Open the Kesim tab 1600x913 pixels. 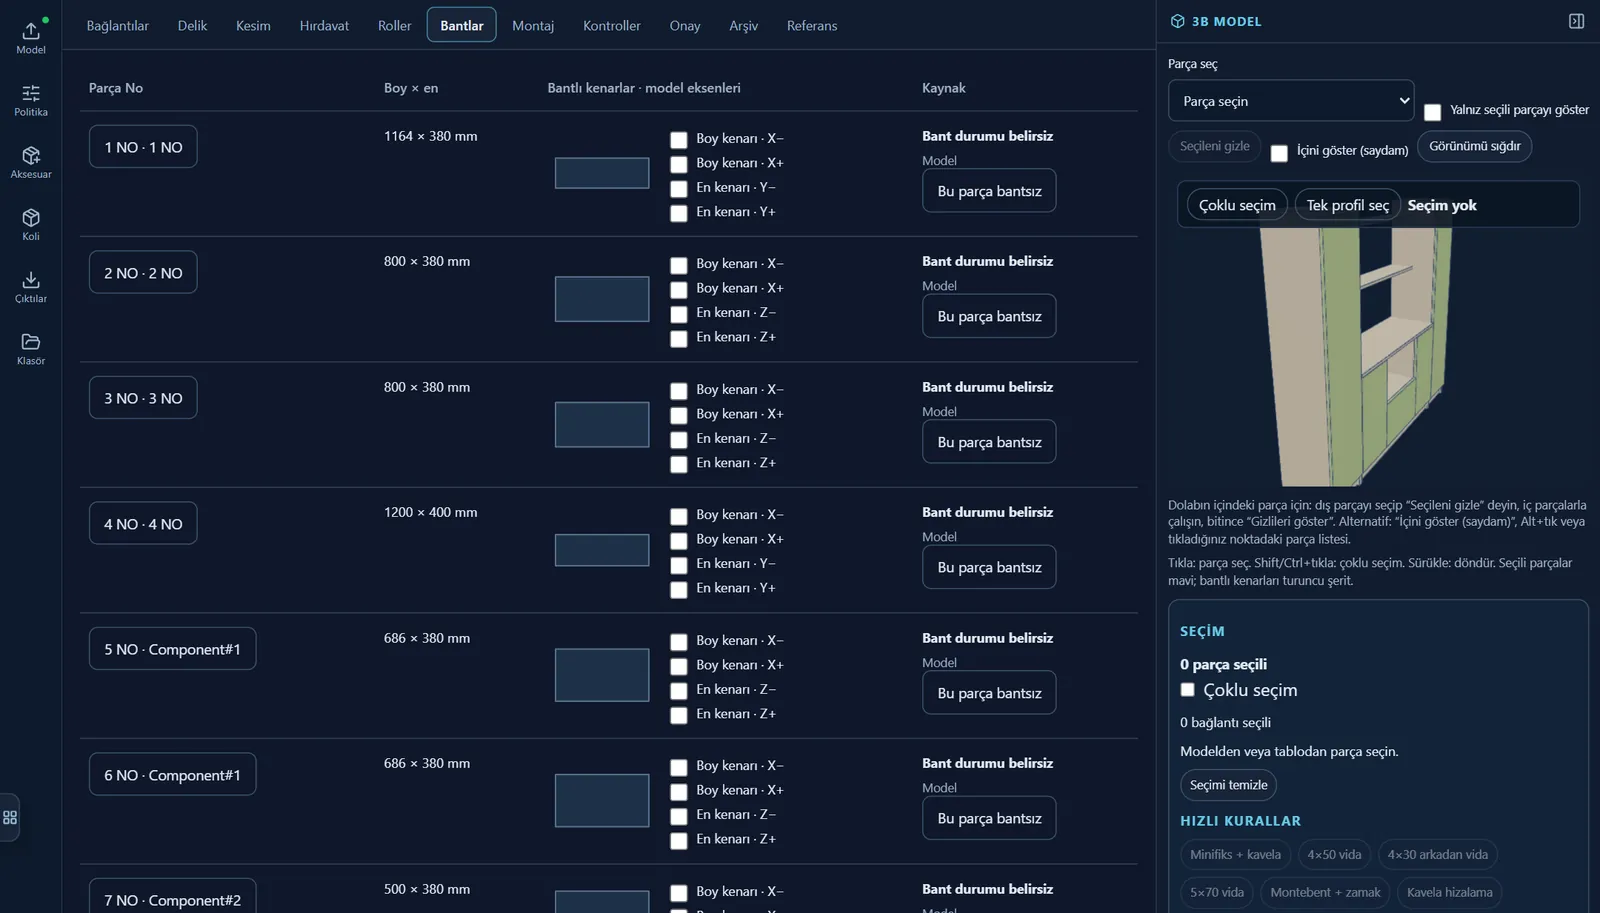(x=253, y=25)
